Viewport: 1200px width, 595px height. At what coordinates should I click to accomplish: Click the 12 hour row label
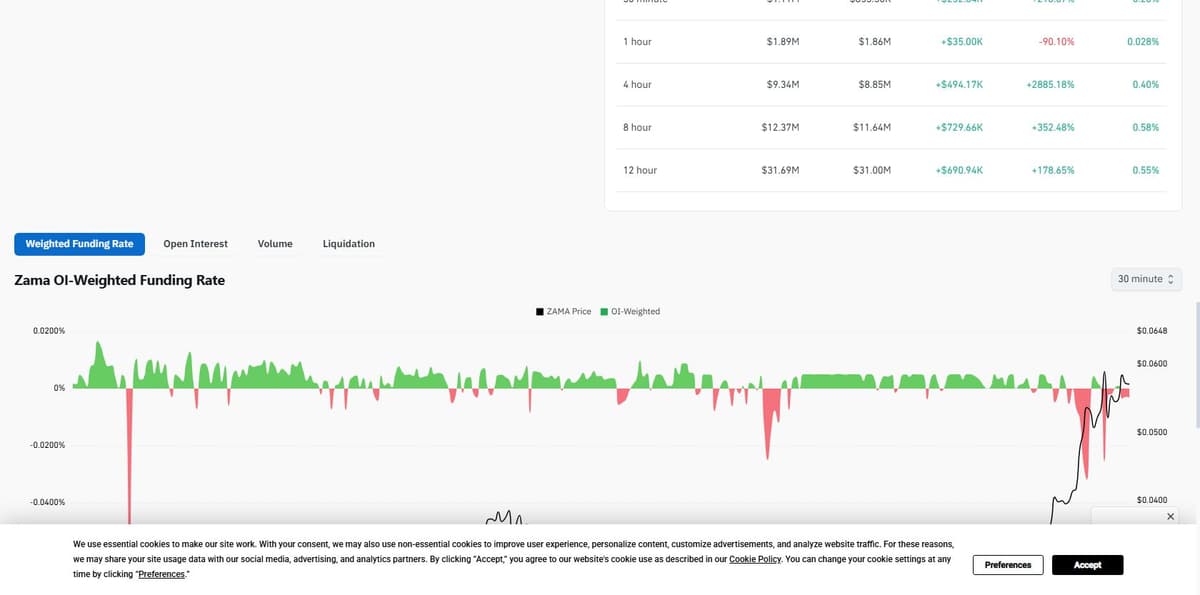[640, 171]
